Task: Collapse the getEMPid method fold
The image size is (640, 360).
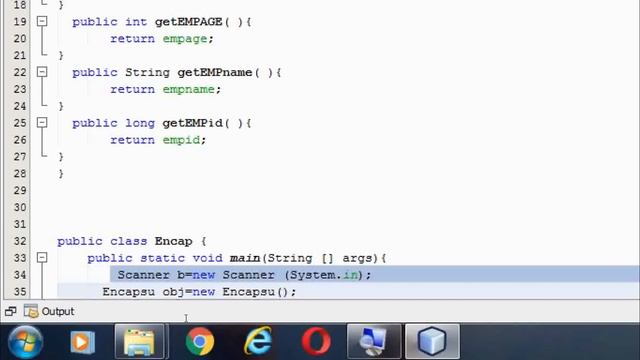Action: [x=42, y=123]
